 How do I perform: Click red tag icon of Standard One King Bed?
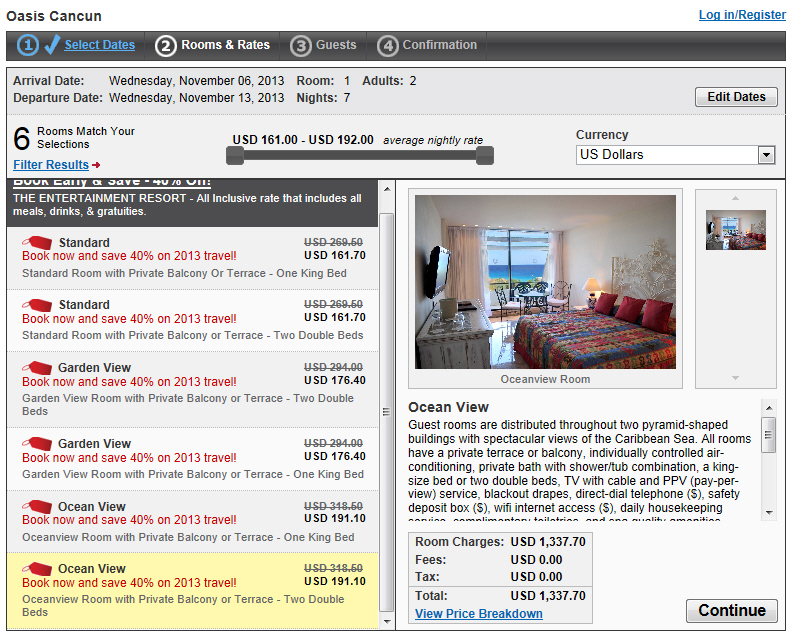pyautogui.click(x=37, y=242)
